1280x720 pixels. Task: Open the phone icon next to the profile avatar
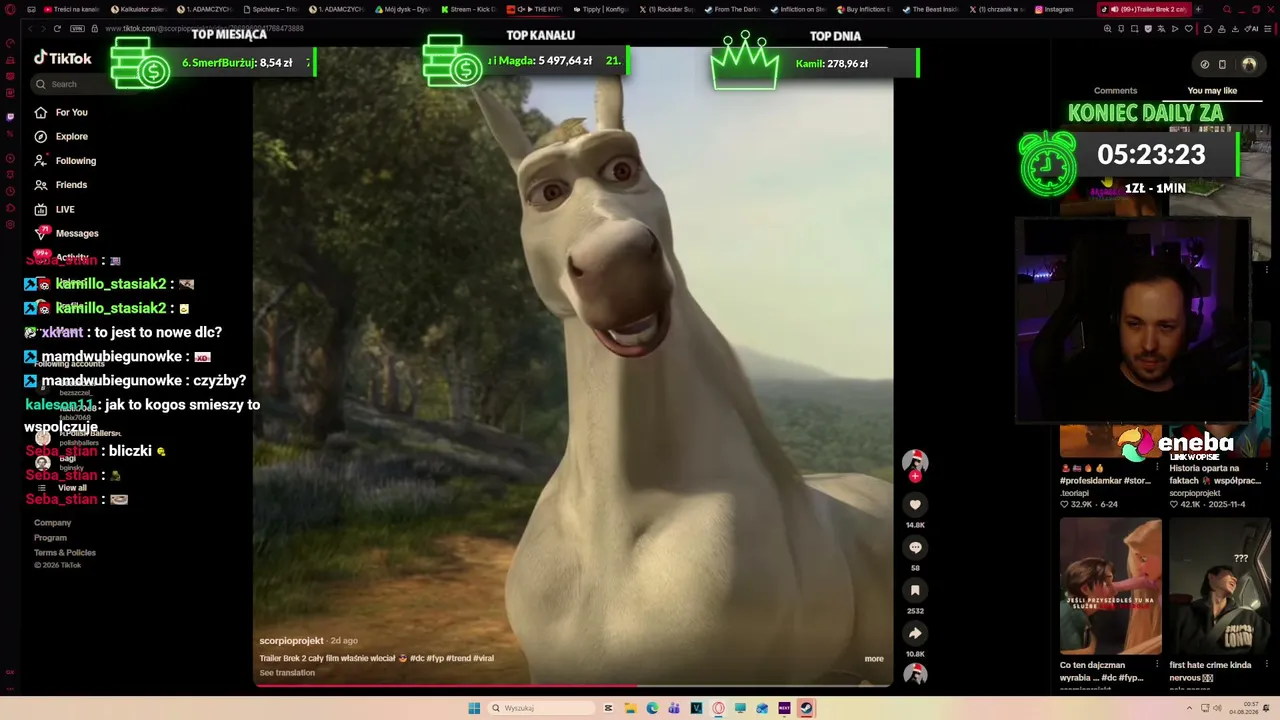click(x=1222, y=64)
